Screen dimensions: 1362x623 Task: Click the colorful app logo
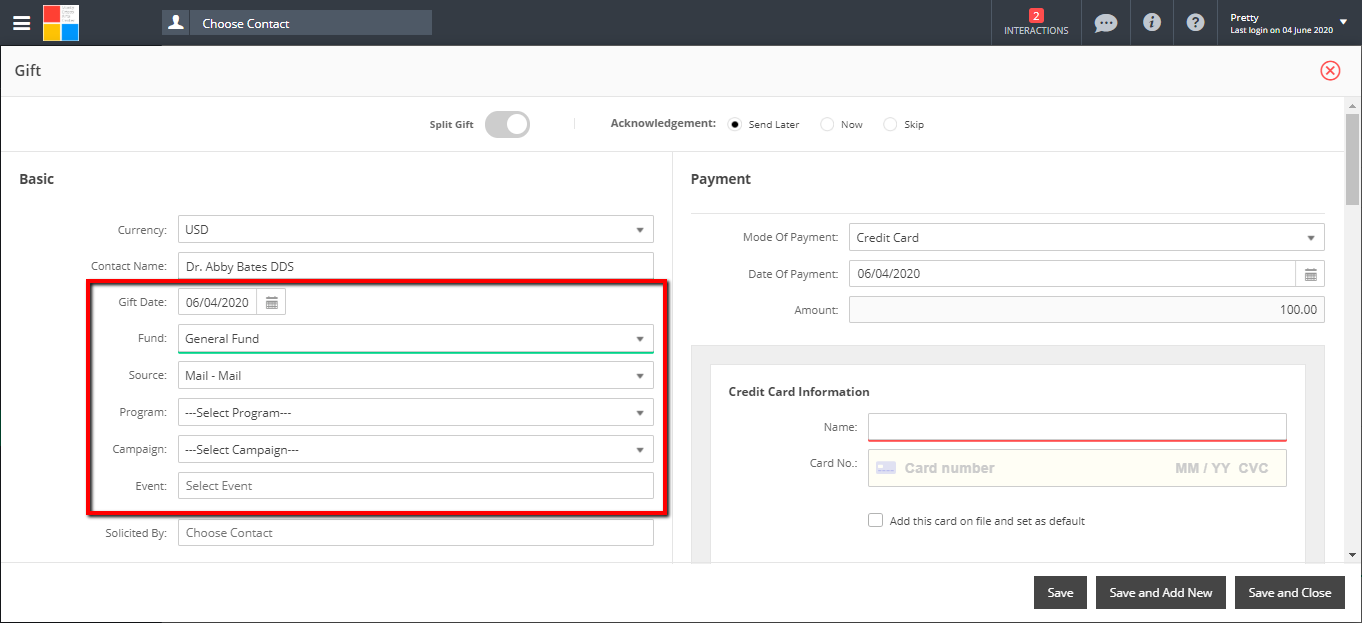60,23
